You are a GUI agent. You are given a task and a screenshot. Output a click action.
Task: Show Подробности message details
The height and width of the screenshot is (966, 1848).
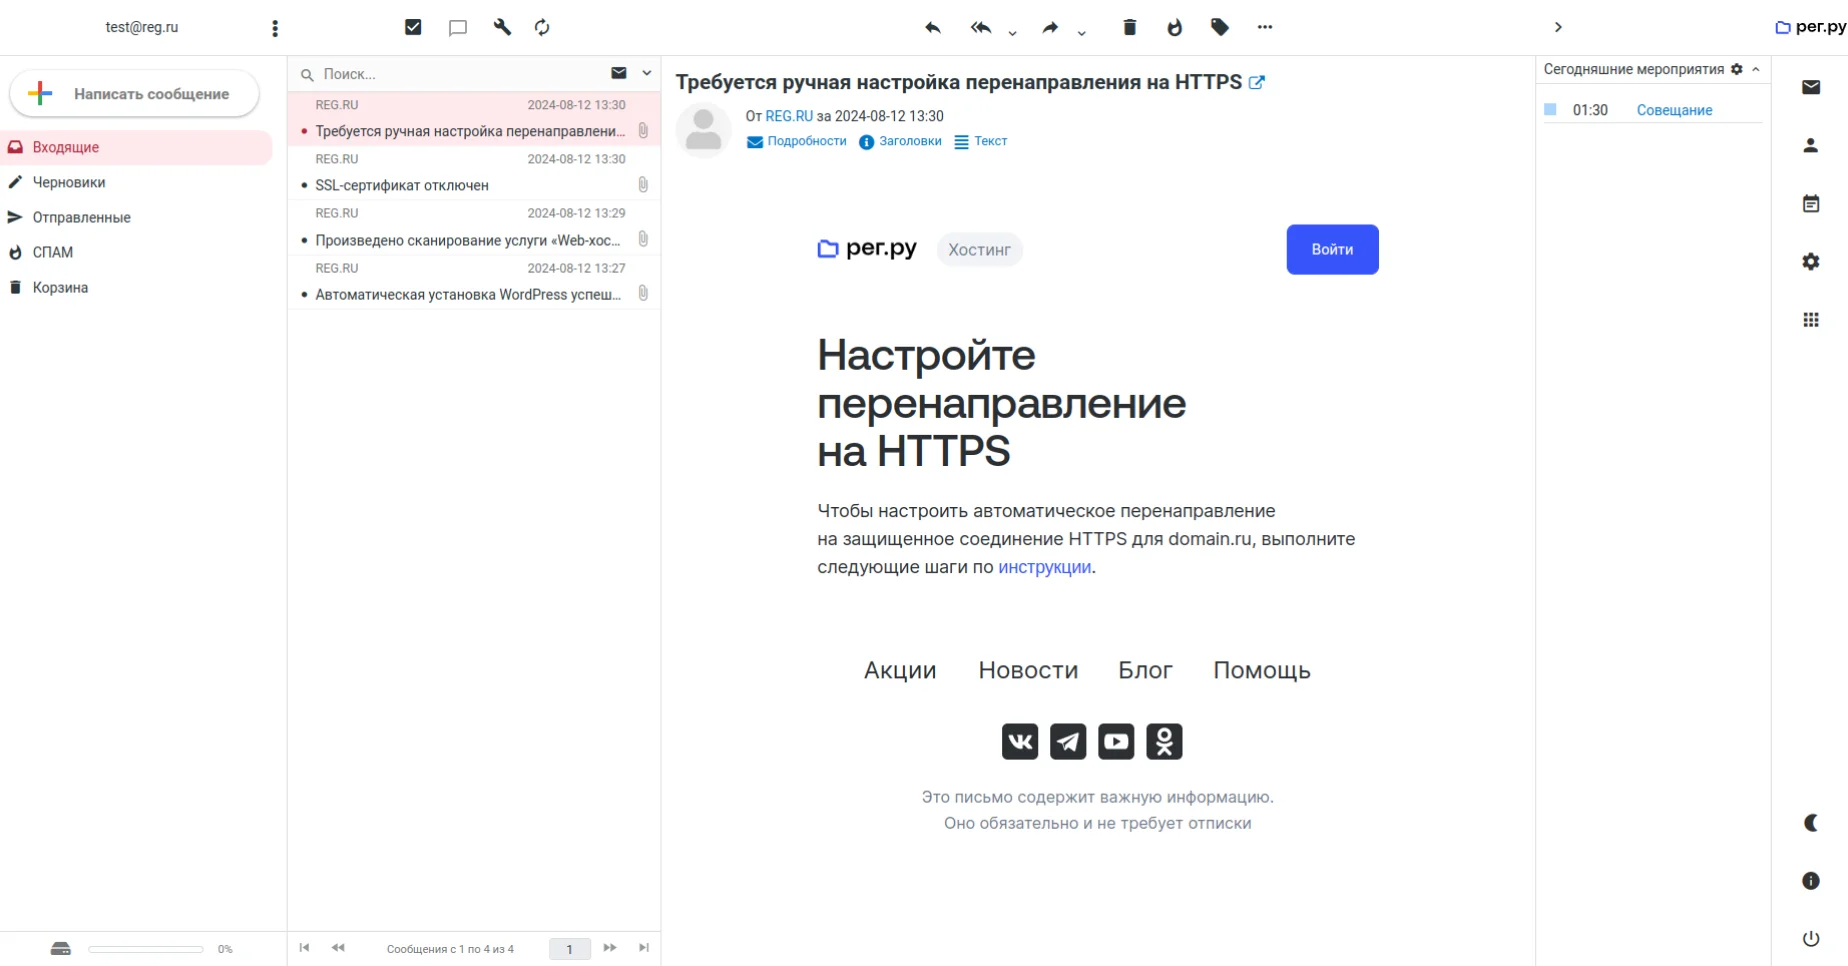tap(797, 141)
